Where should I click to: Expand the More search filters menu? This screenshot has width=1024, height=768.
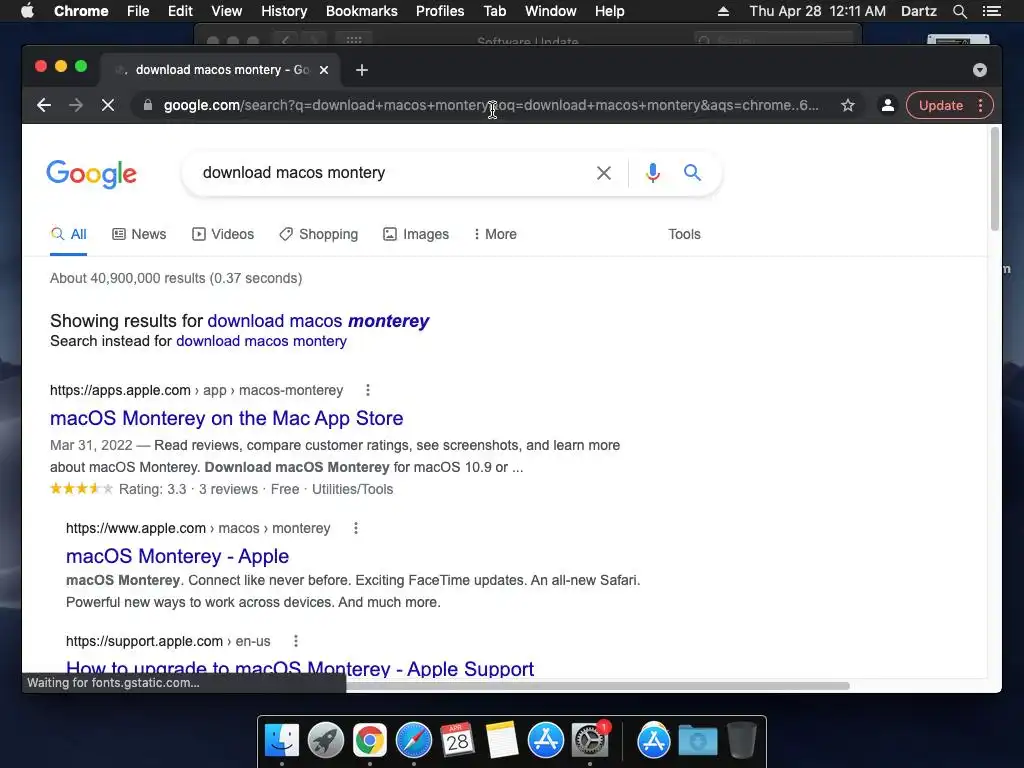coord(496,234)
